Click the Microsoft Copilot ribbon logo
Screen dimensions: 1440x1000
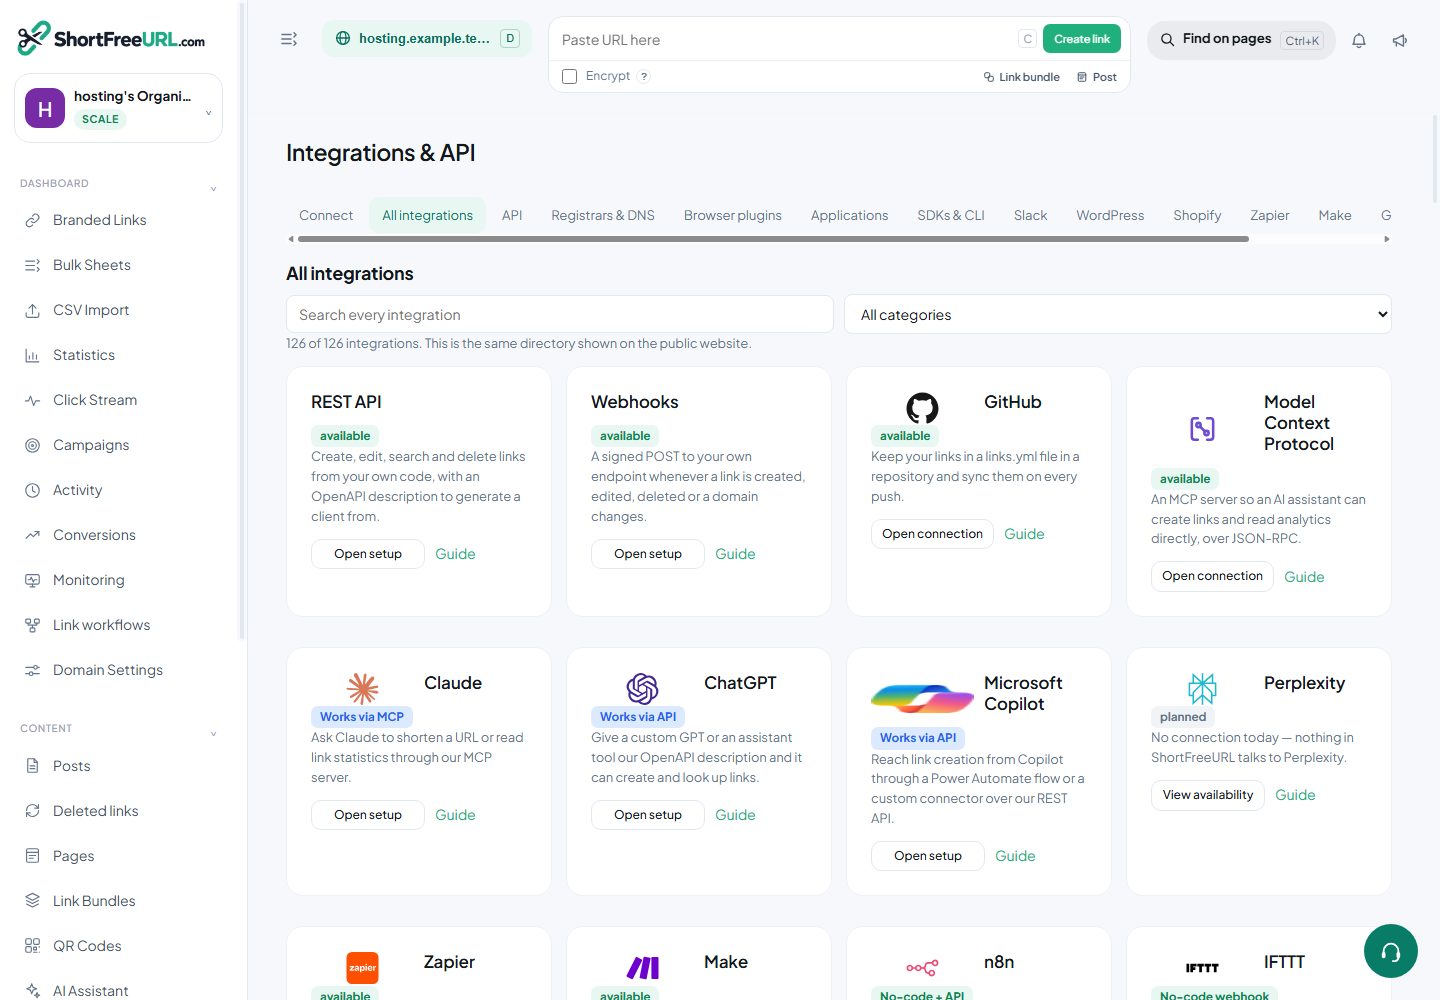click(922, 699)
